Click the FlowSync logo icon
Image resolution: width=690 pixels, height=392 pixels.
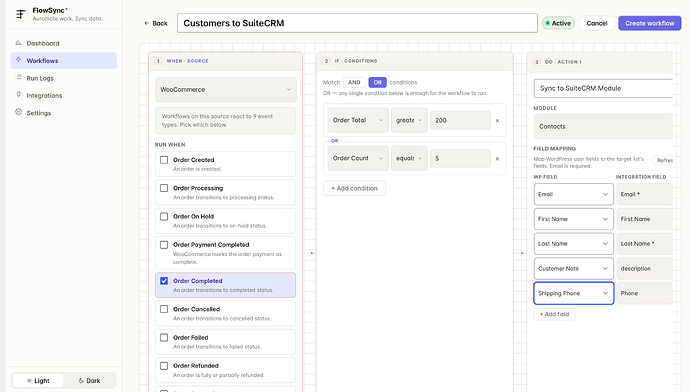pos(20,14)
